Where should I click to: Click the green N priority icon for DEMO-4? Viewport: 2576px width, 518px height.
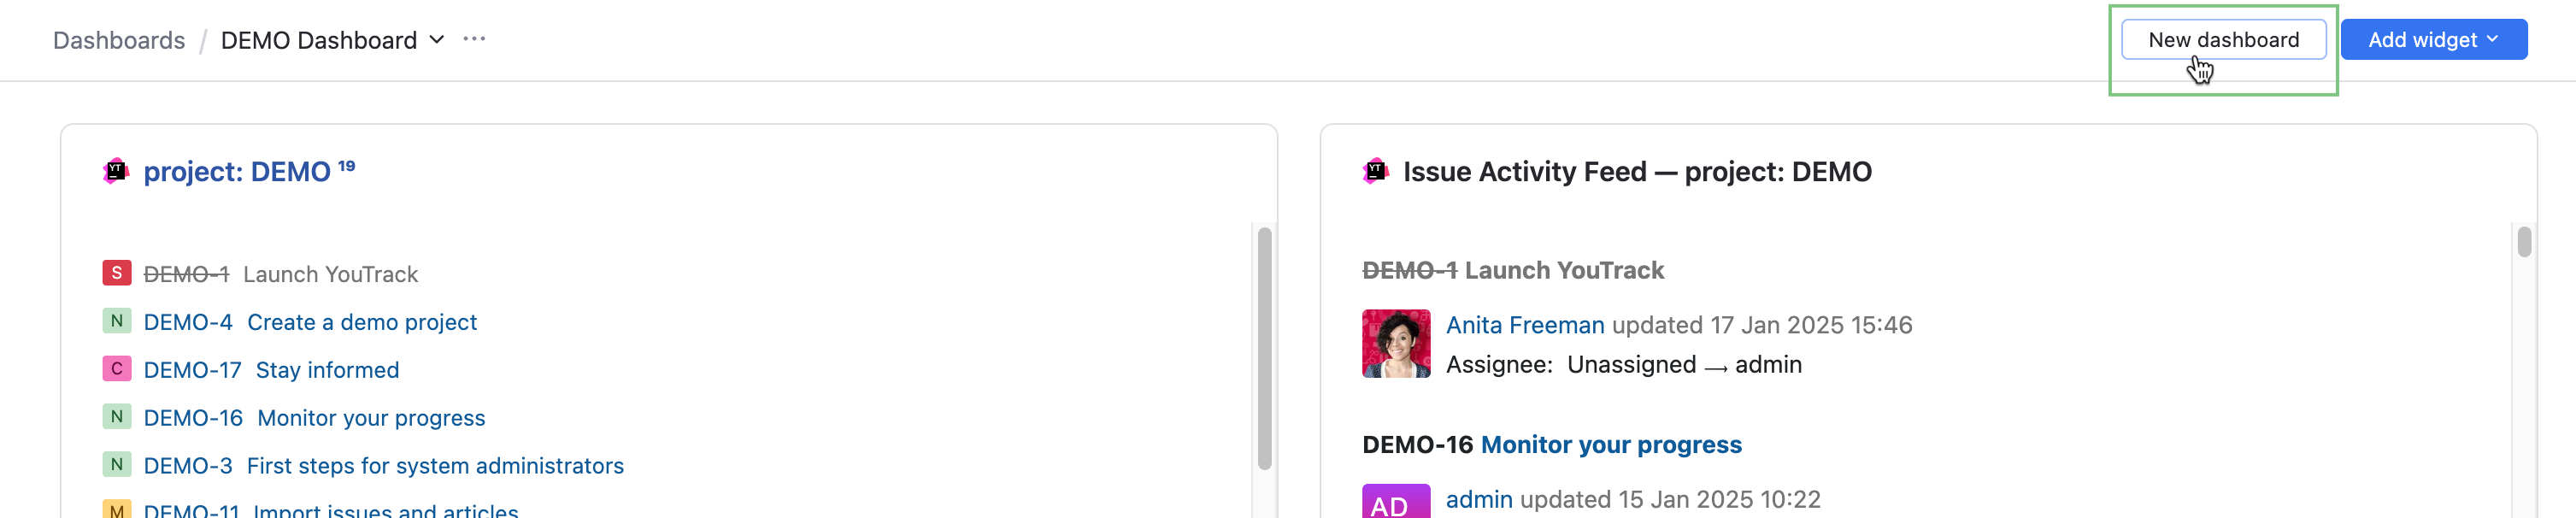coord(117,321)
